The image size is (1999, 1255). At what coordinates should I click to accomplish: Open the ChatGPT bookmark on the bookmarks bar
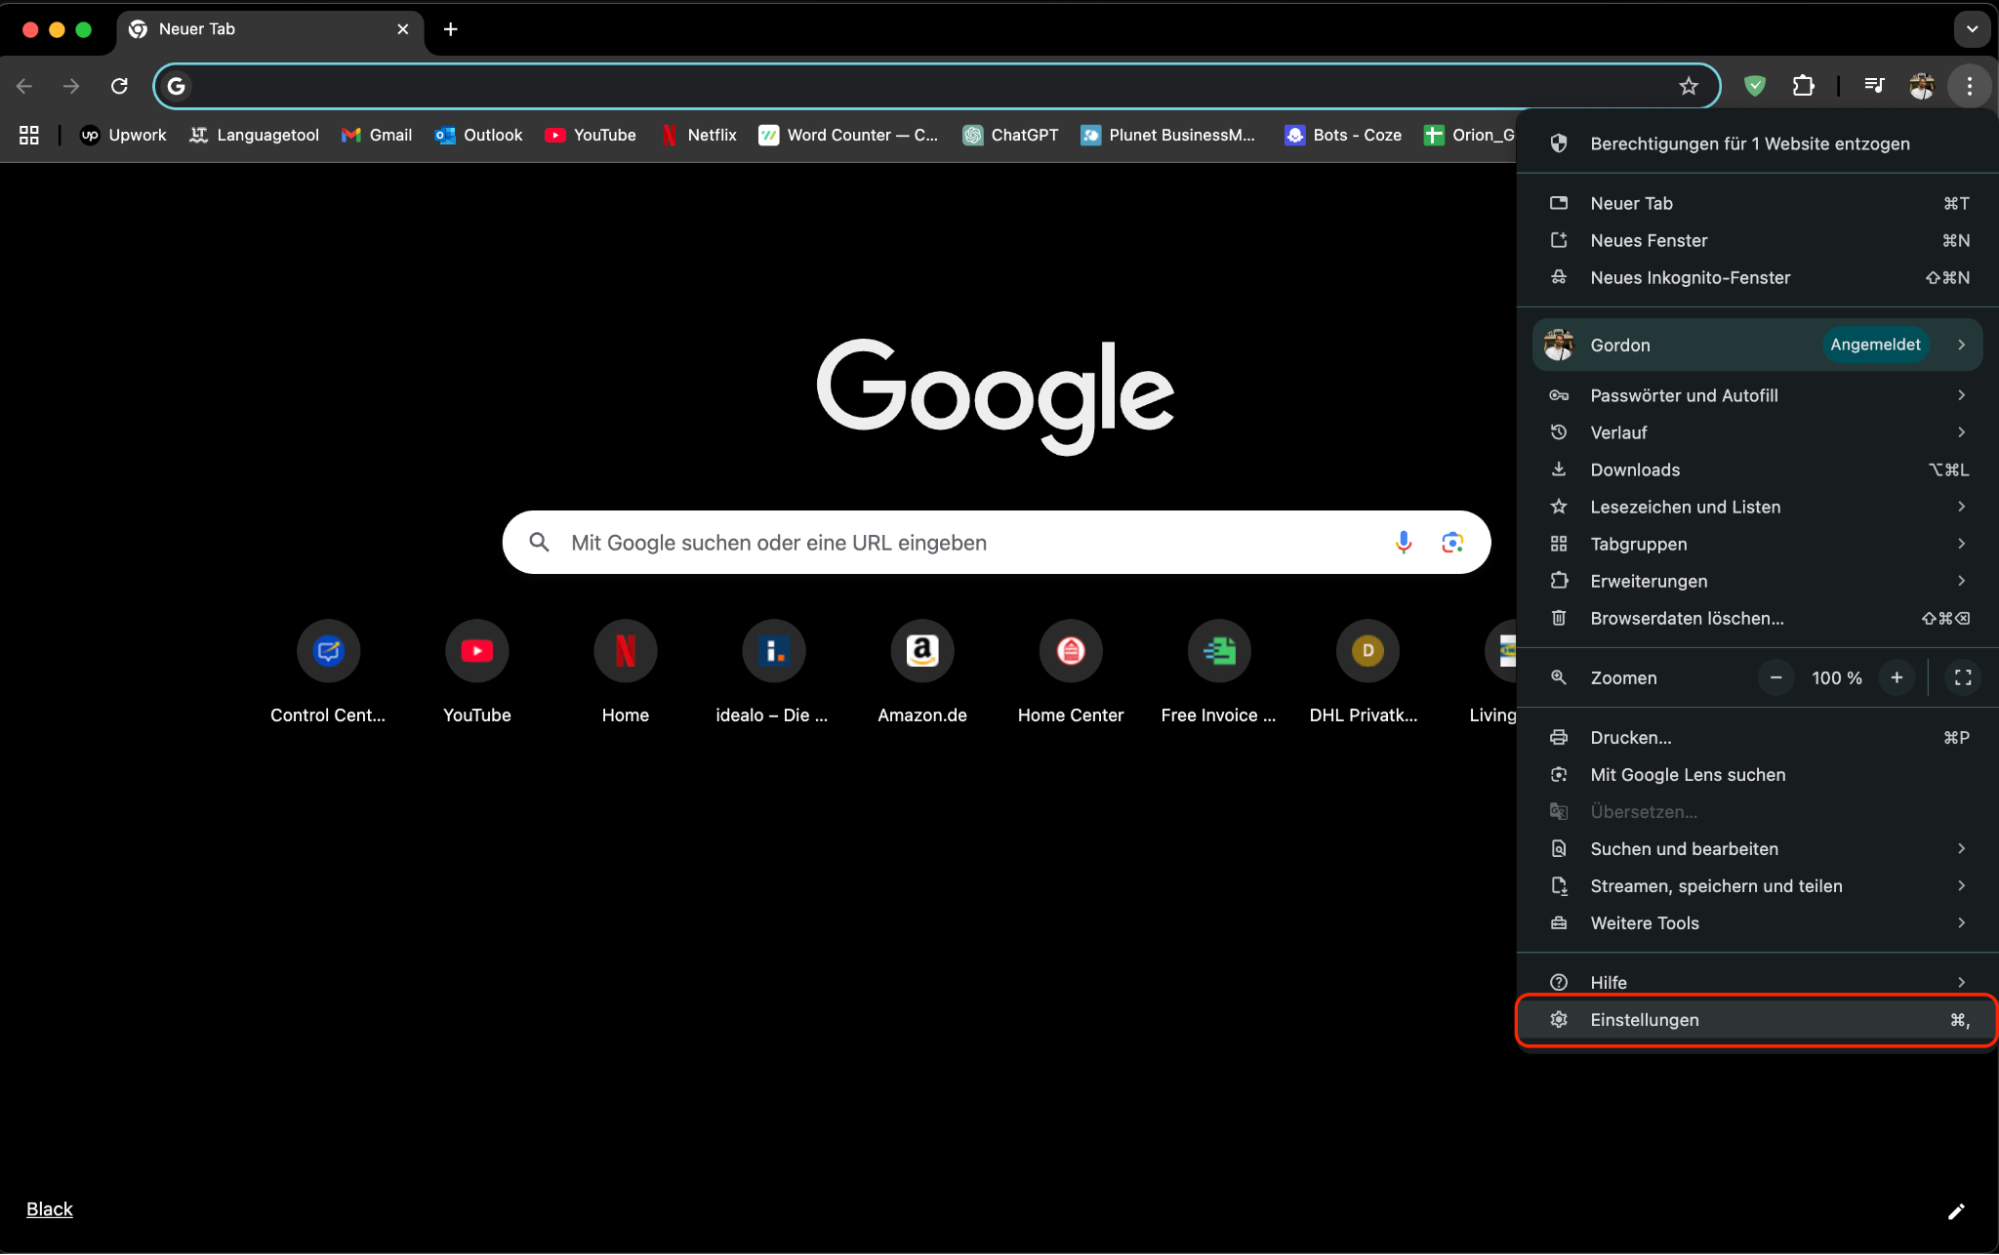coord(1010,135)
